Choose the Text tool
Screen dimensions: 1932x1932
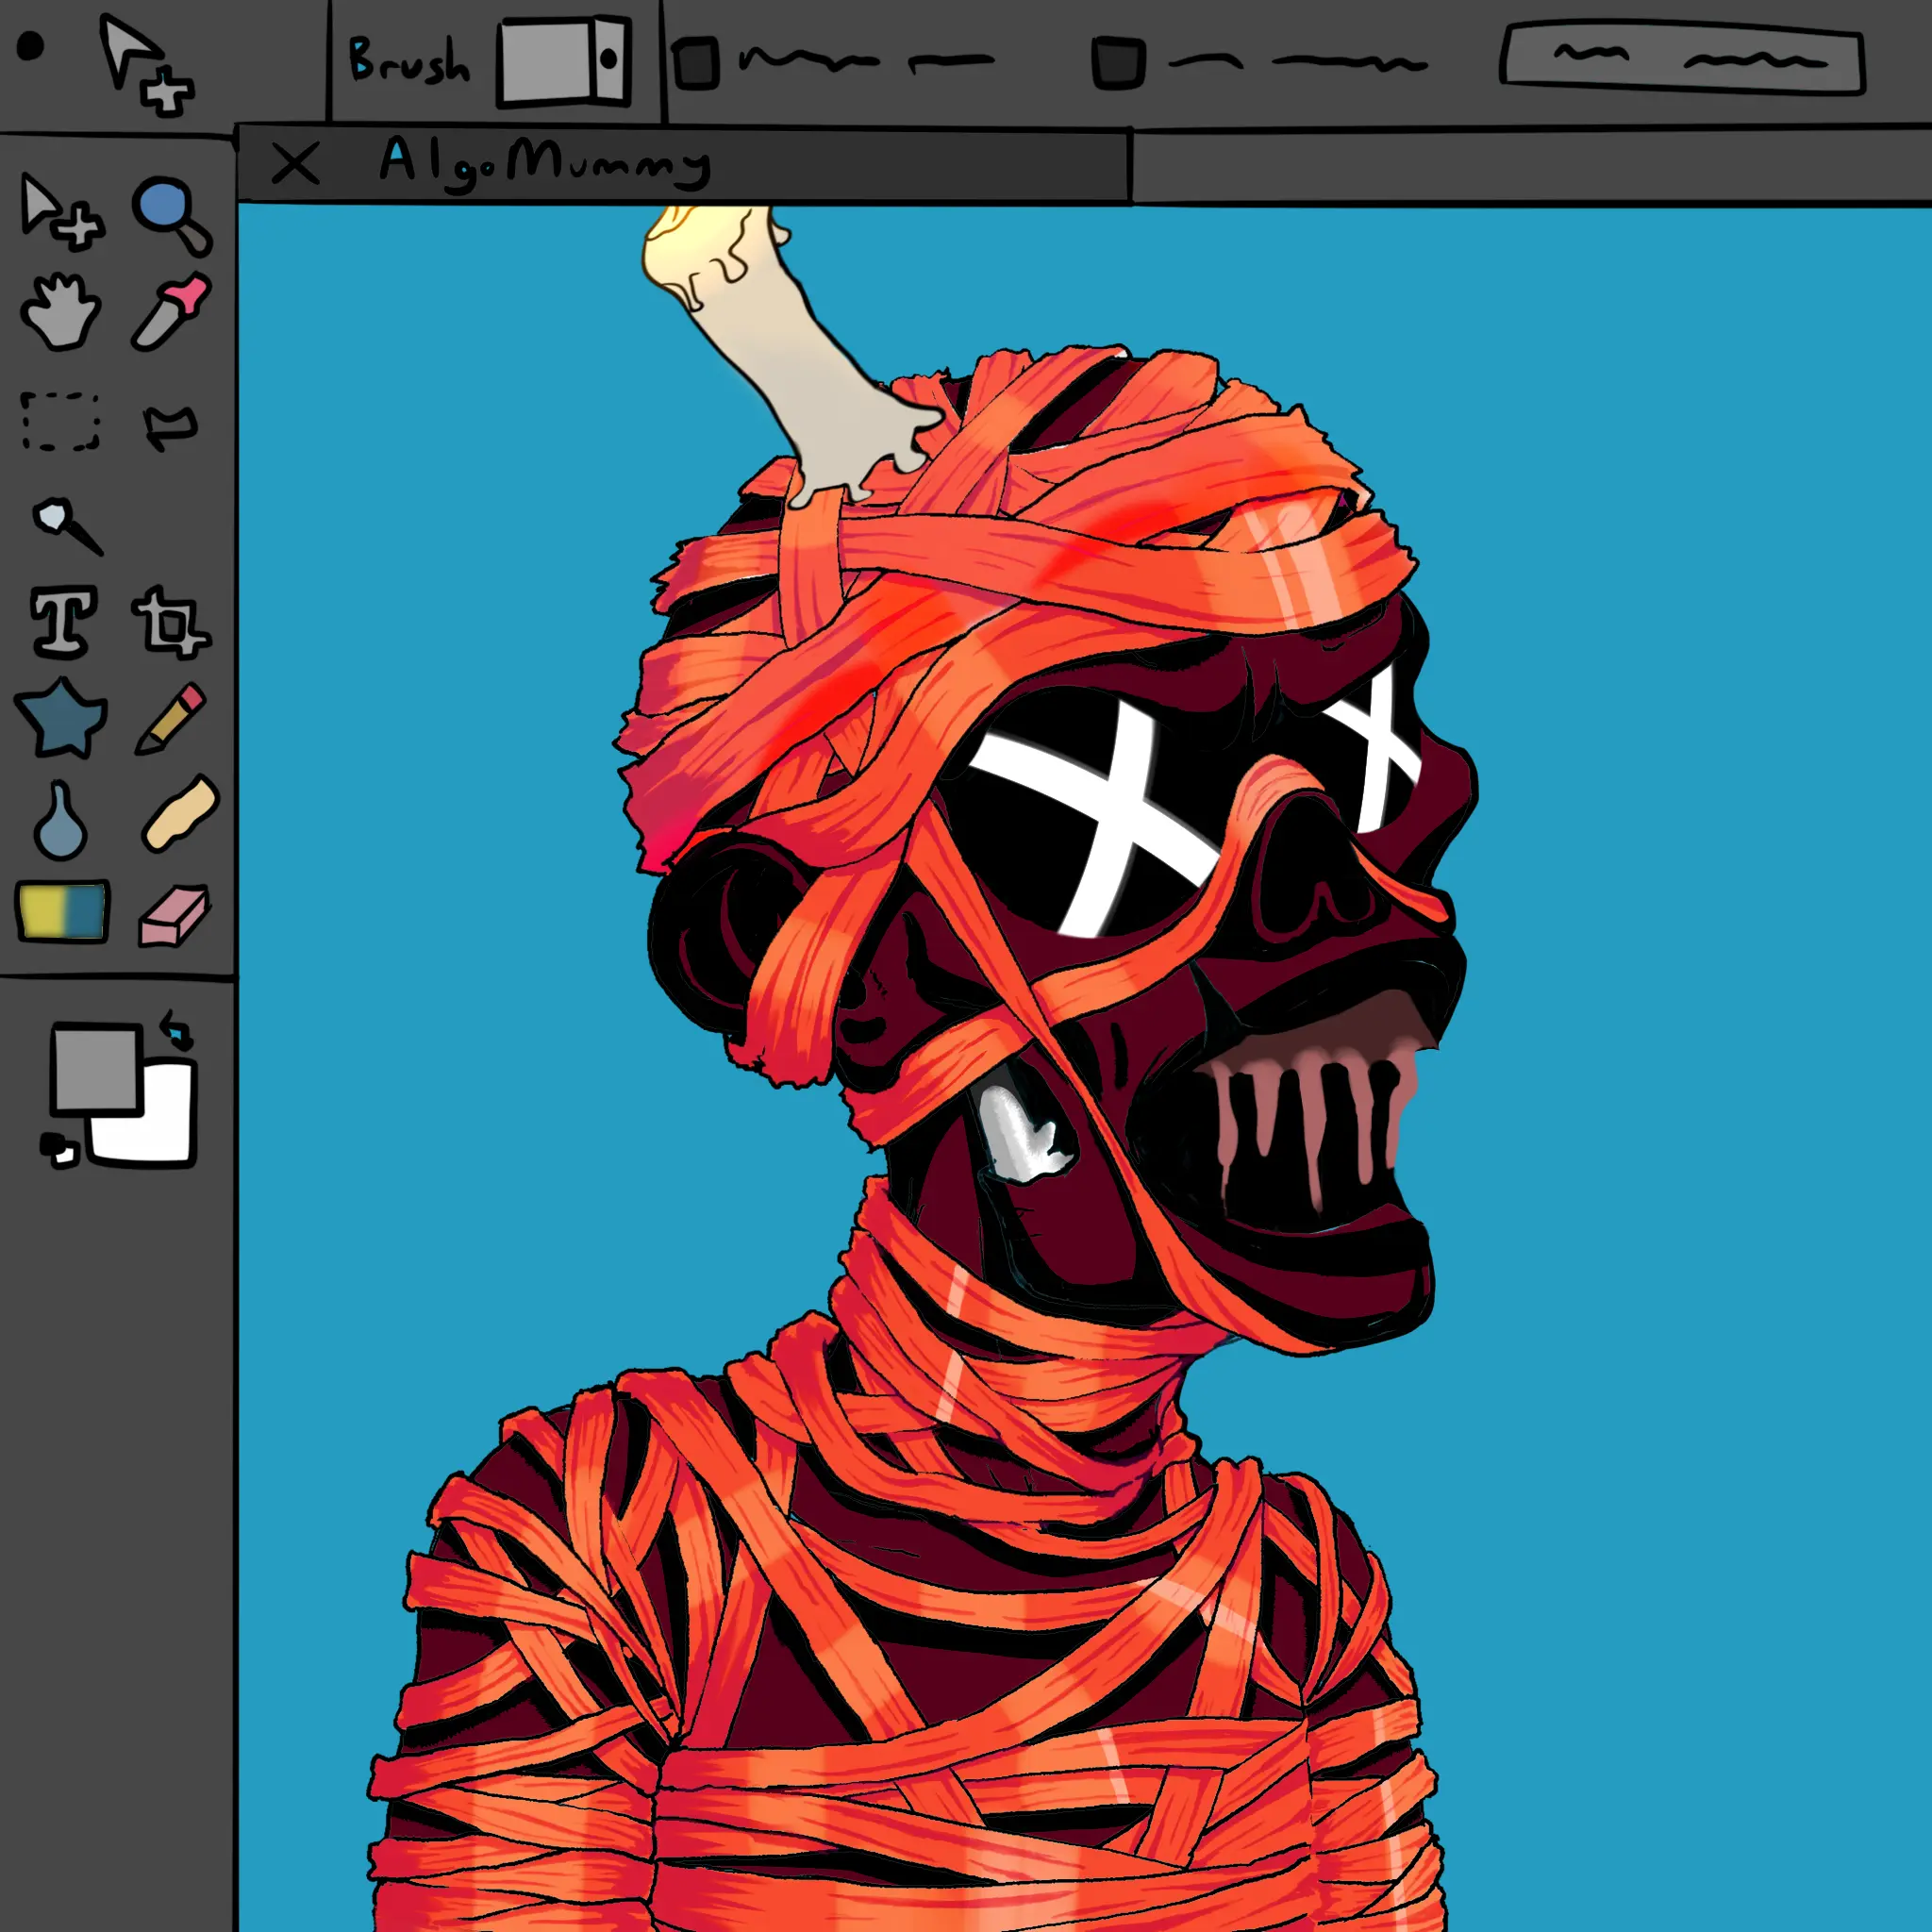(63, 621)
